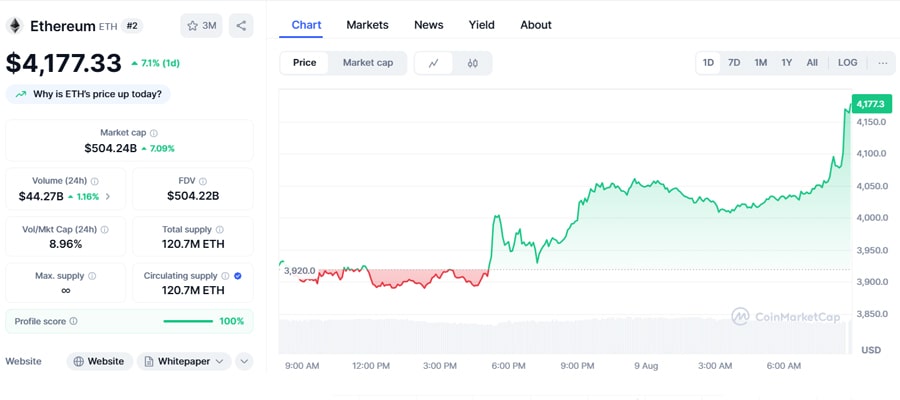Click the $504.22B FDV value

[x=193, y=196]
